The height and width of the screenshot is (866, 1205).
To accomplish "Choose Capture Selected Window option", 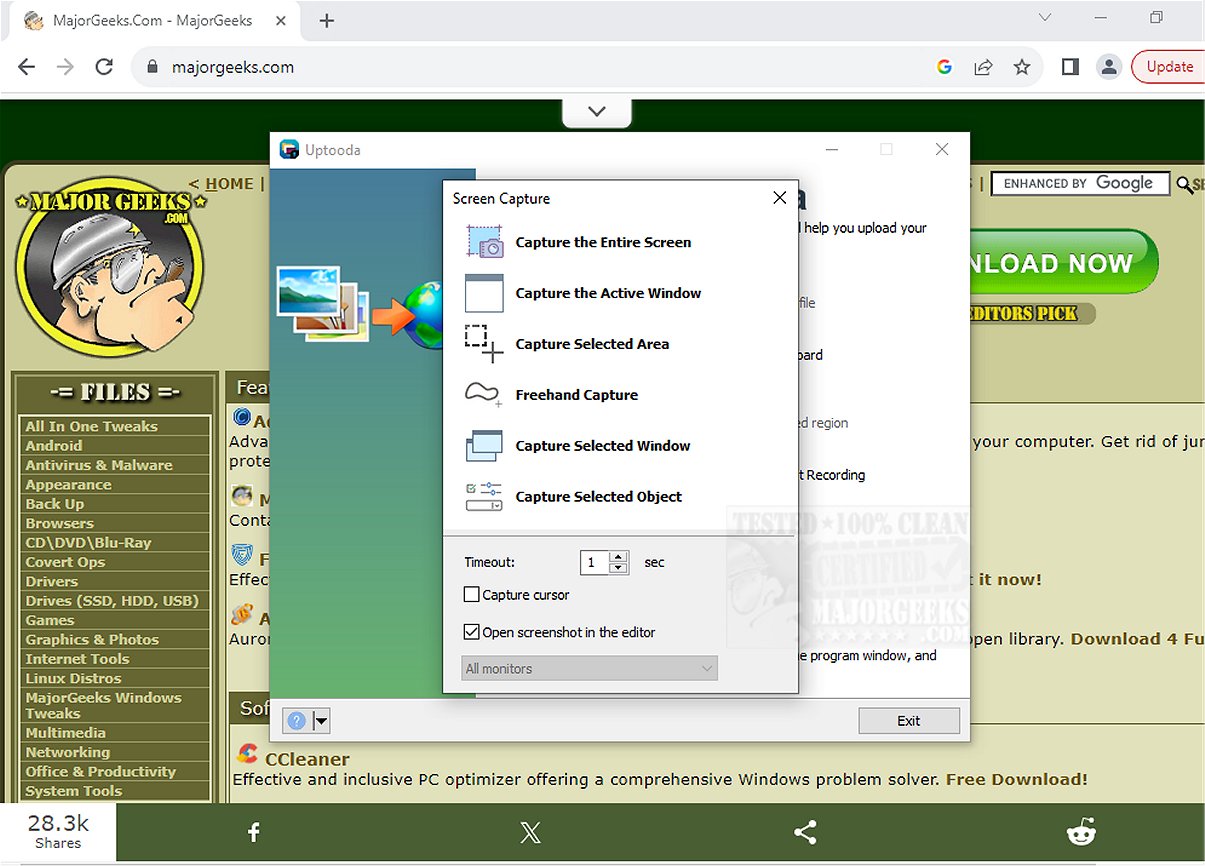I will coord(603,446).
